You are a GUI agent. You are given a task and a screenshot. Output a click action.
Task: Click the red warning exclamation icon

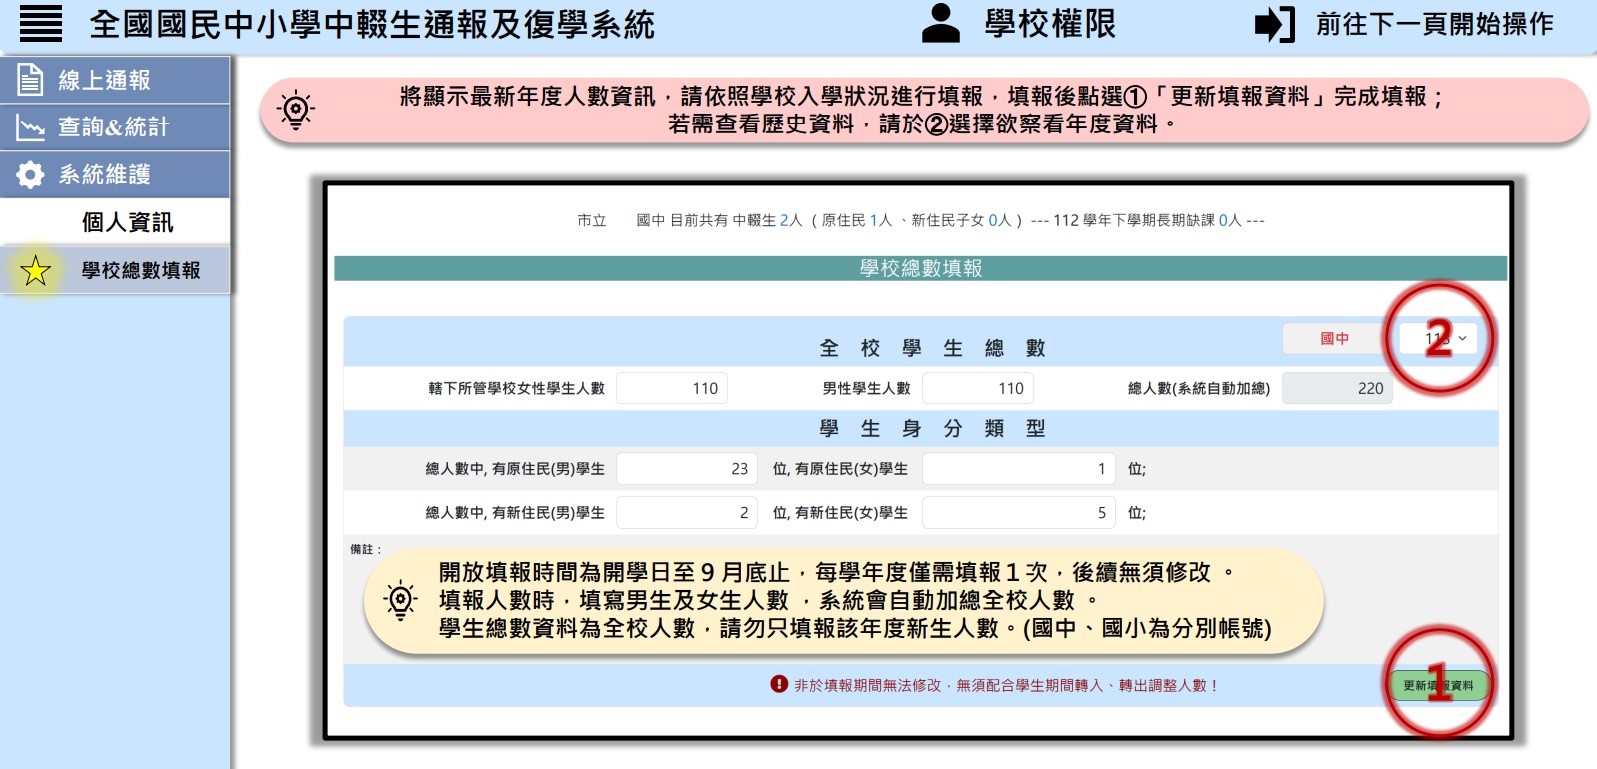point(779,684)
